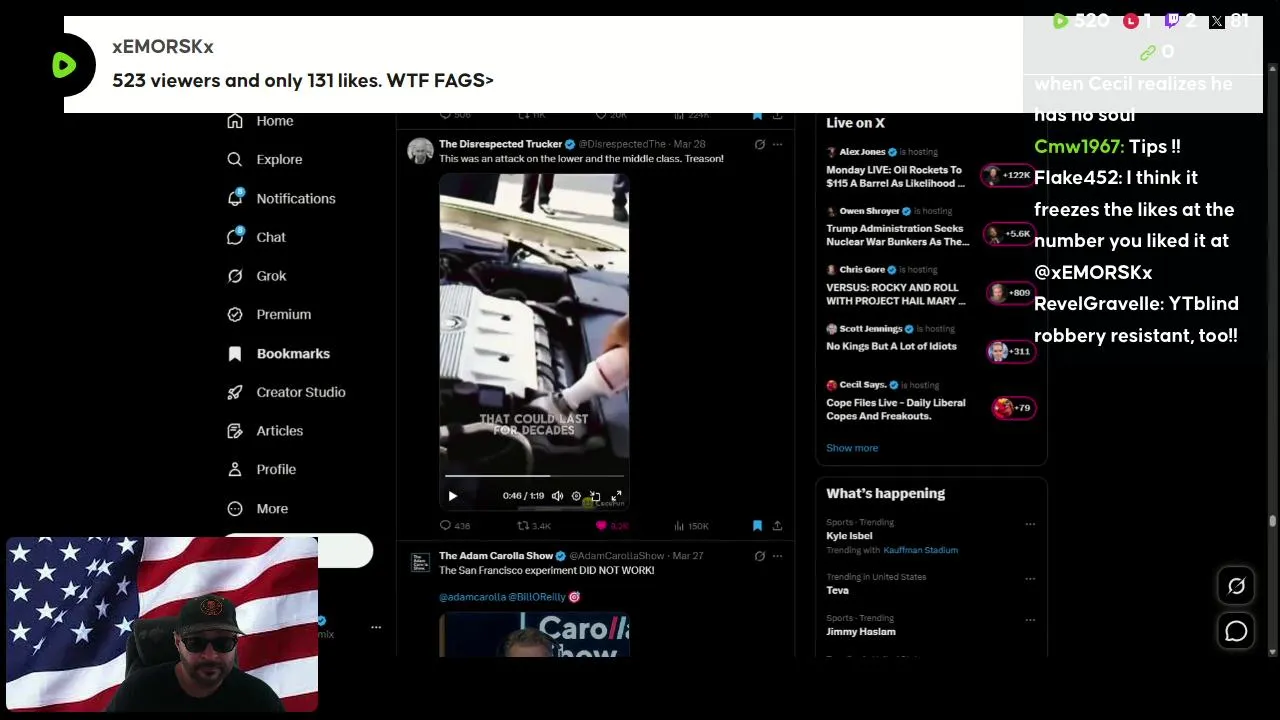Image resolution: width=1280 pixels, height=720 pixels.
Task: Click the Grok sidebar icon
Action: (235, 276)
